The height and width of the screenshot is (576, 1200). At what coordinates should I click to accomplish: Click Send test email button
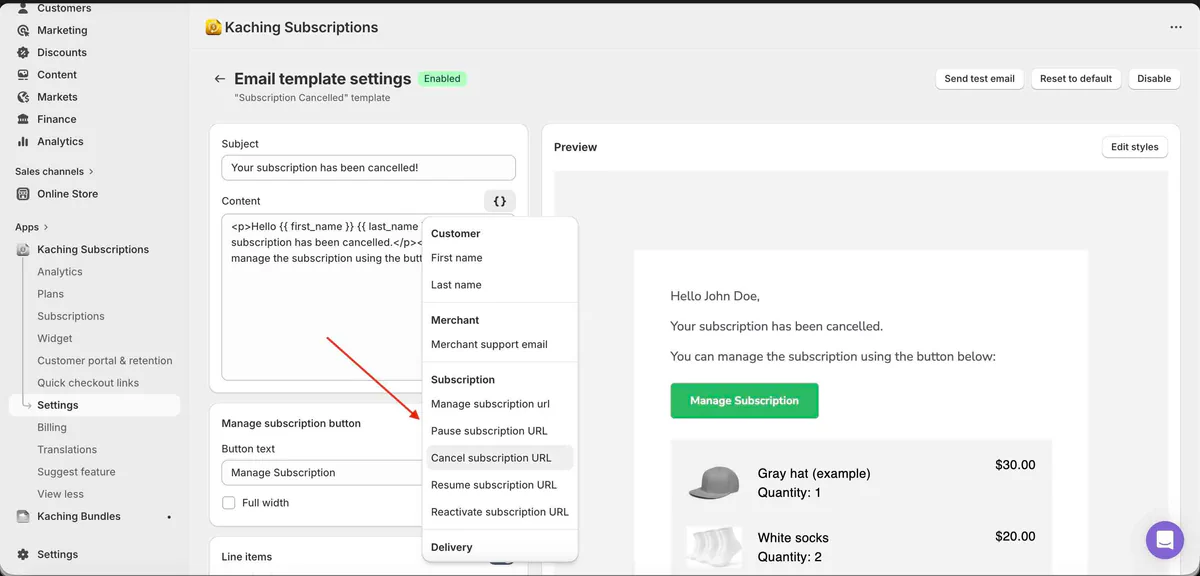point(979,79)
